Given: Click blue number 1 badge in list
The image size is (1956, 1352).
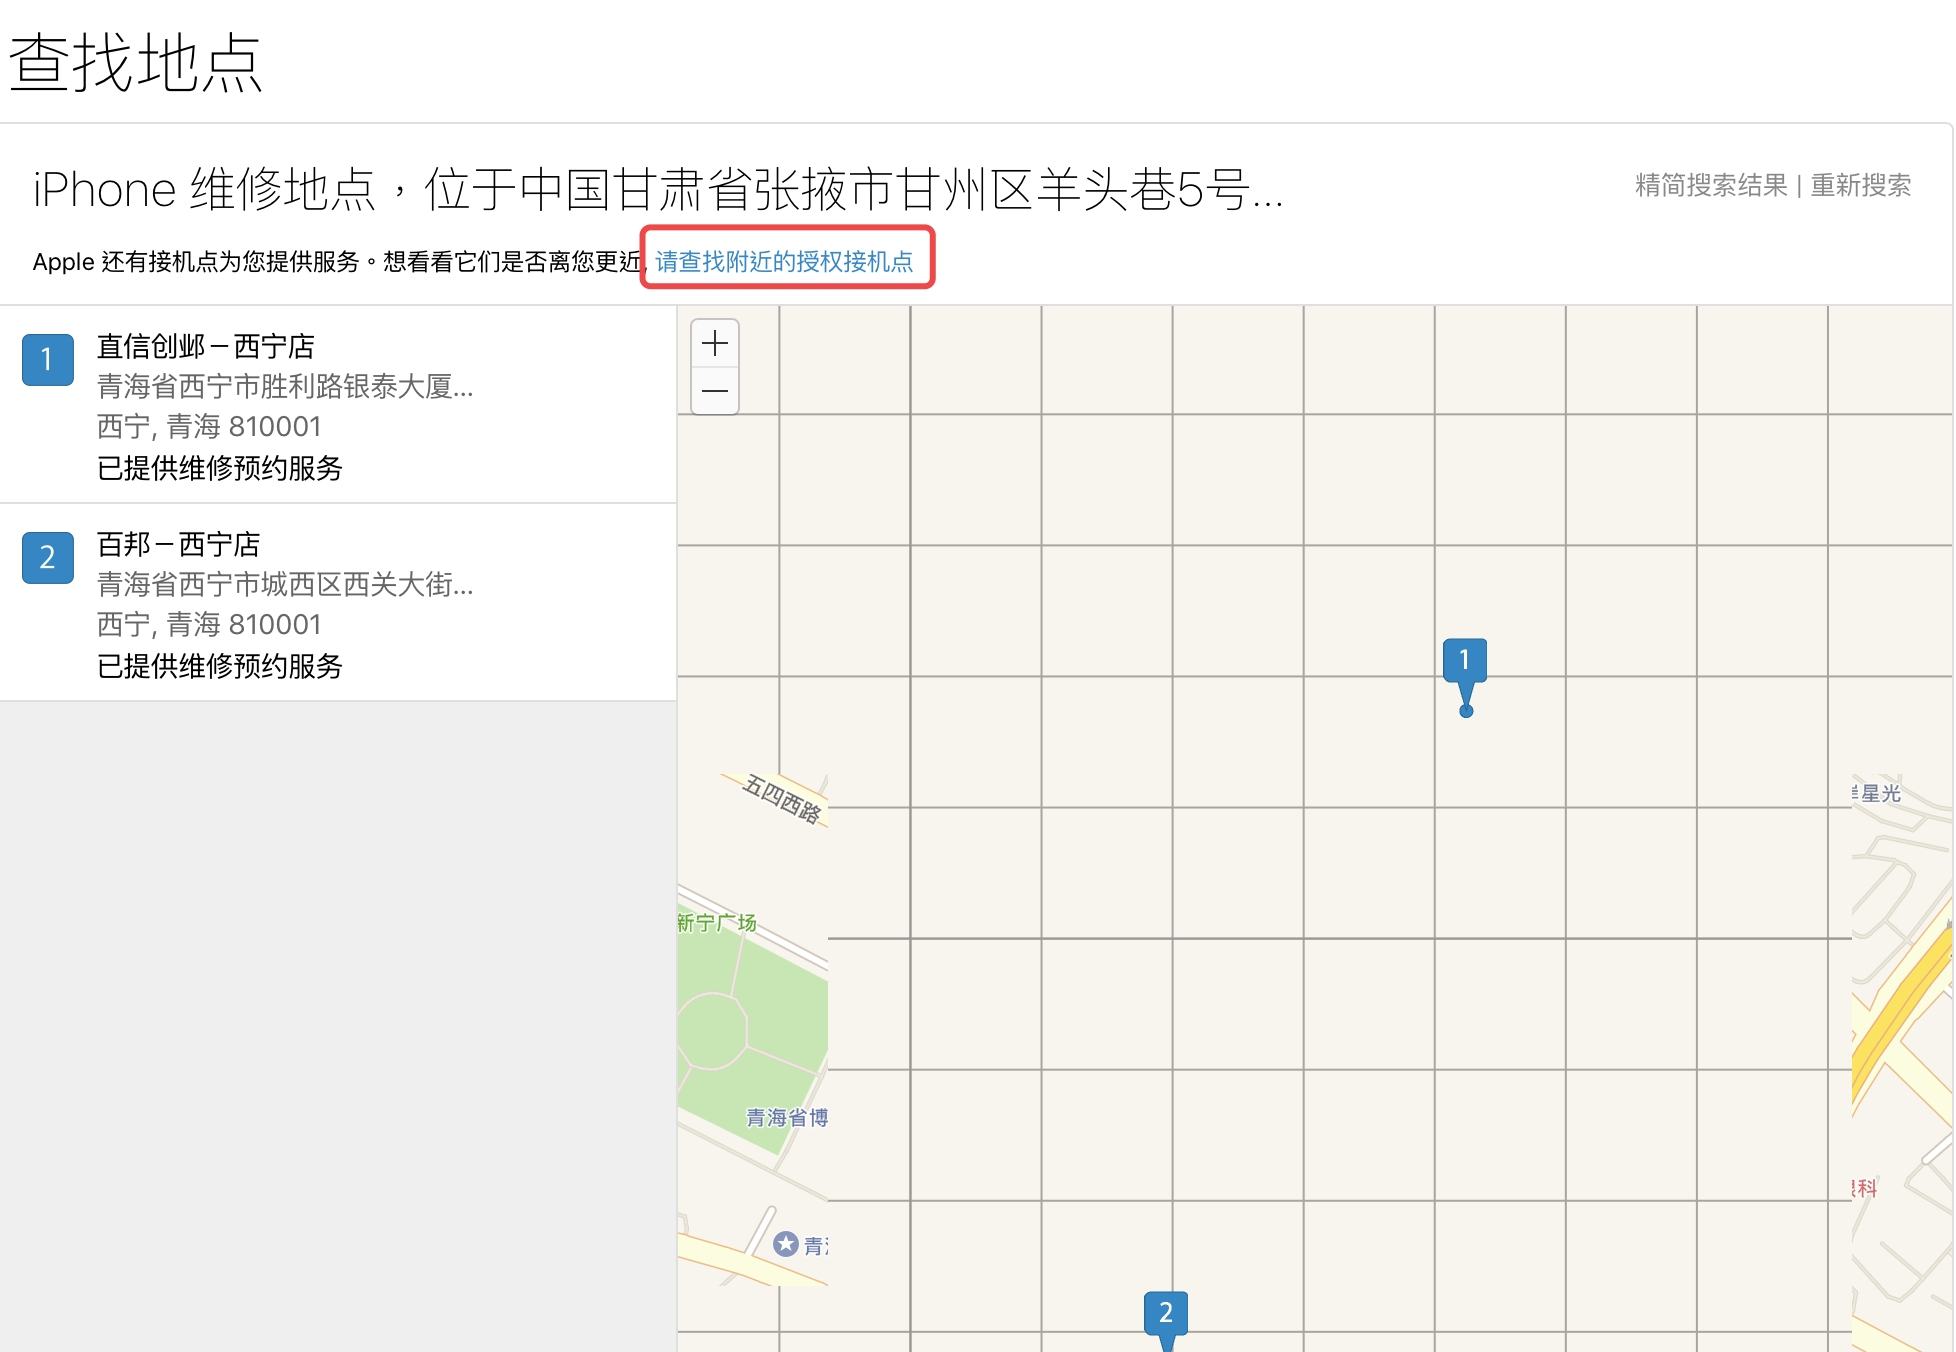Looking at the screenshot, I should click(x=47, y=360).
